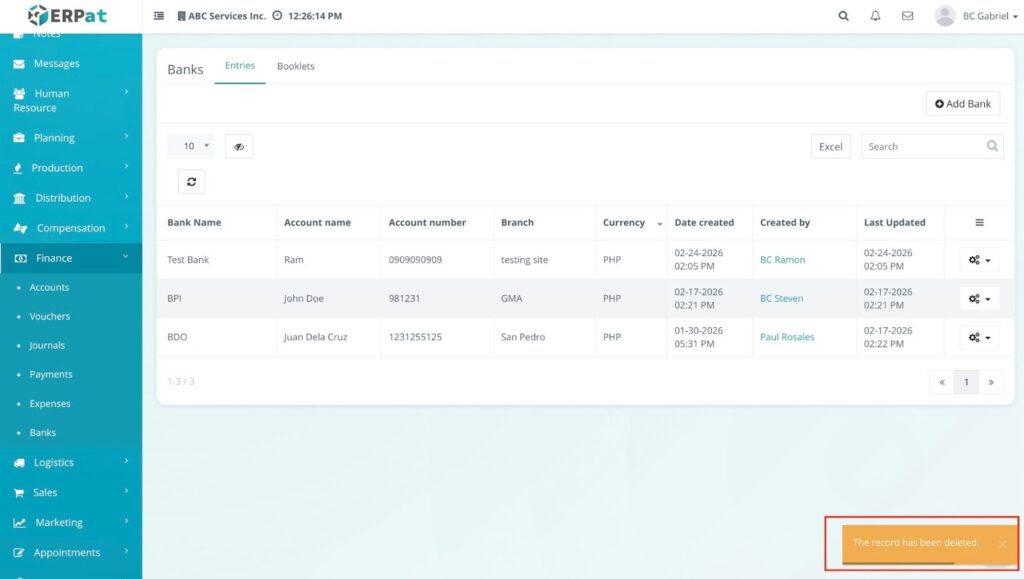Open actions dropdown for BDO row
1024x579 pixels.
(x=979, y=337)
